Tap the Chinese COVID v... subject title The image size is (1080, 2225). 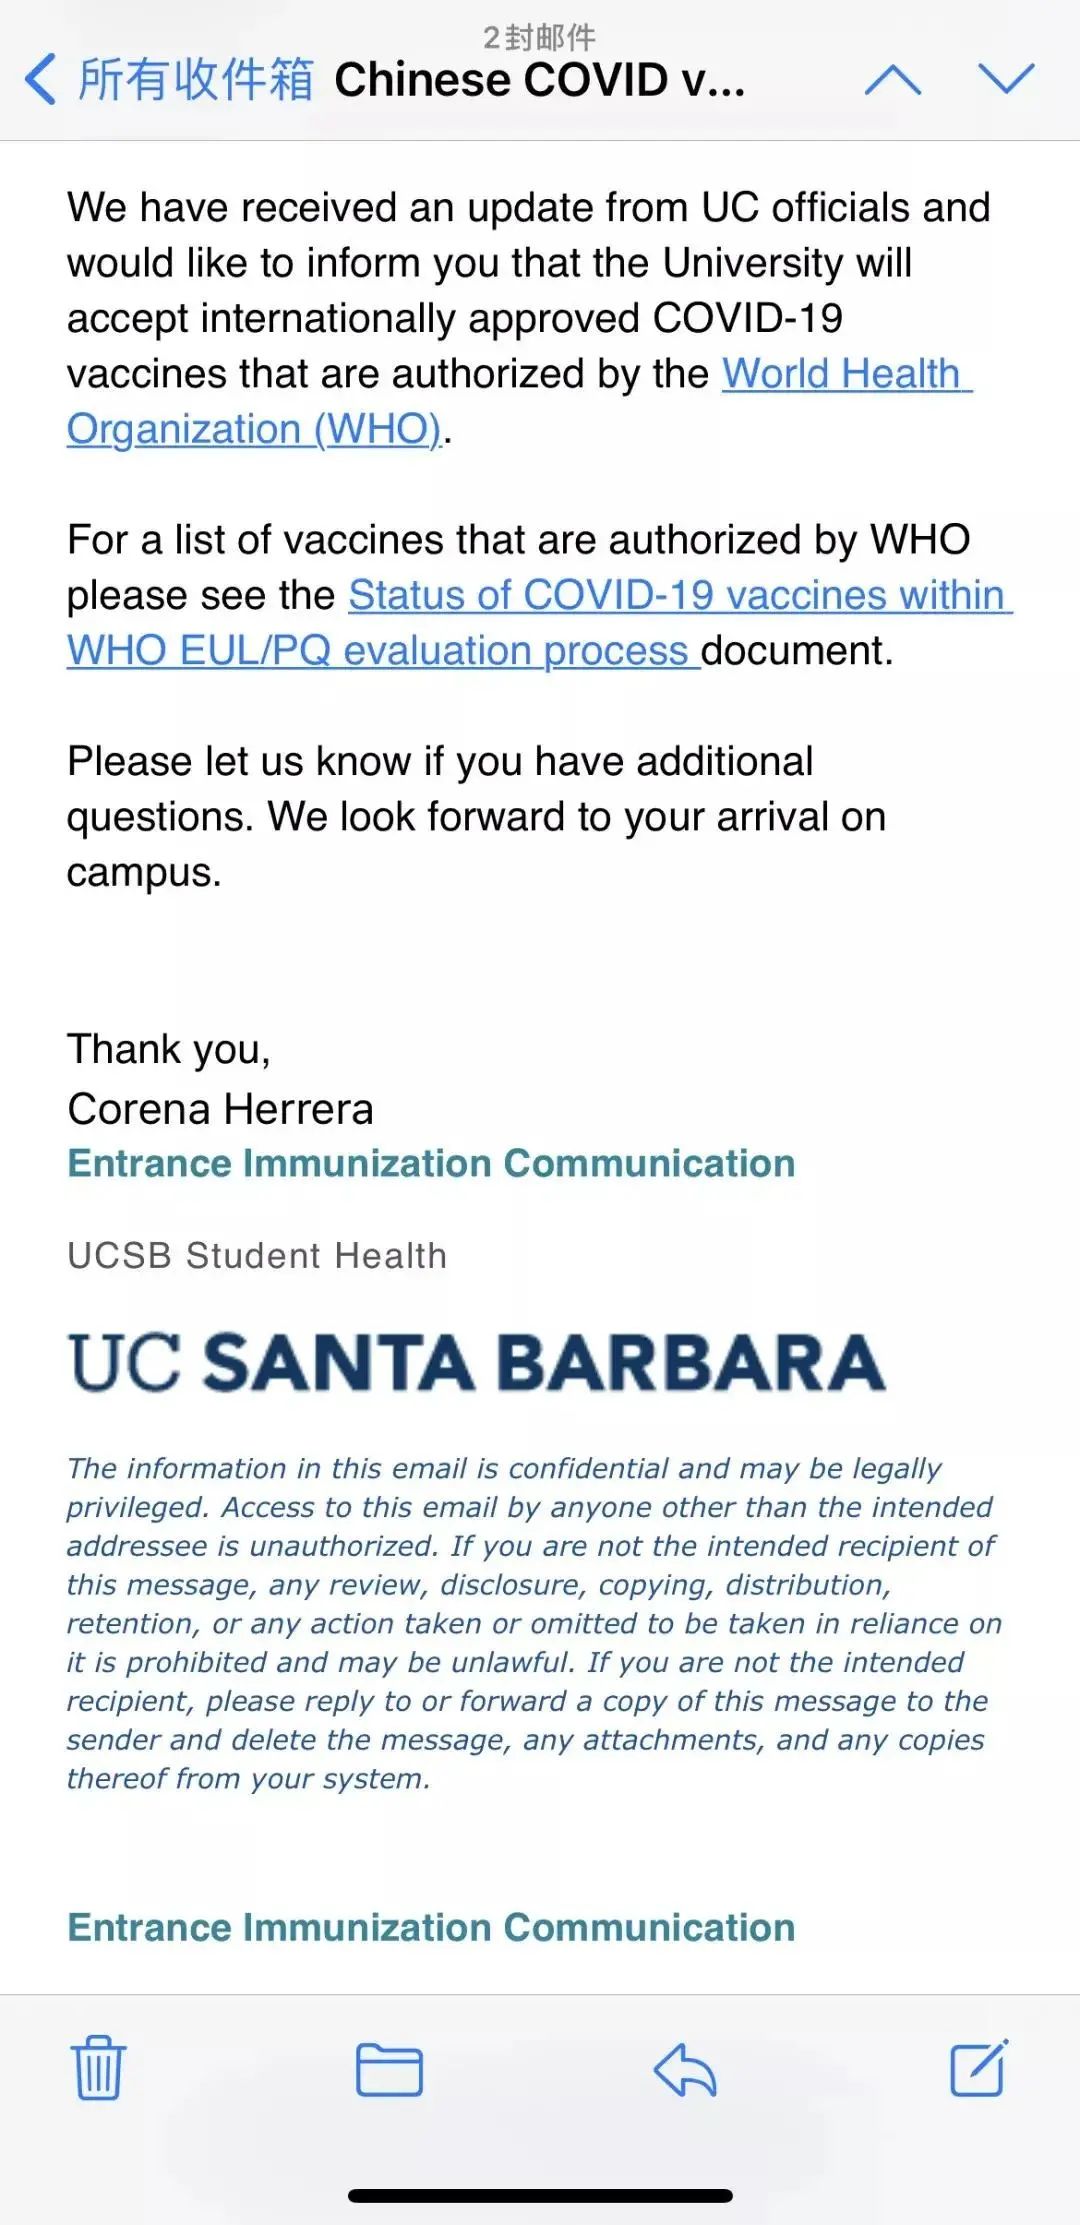click(540, 80)
